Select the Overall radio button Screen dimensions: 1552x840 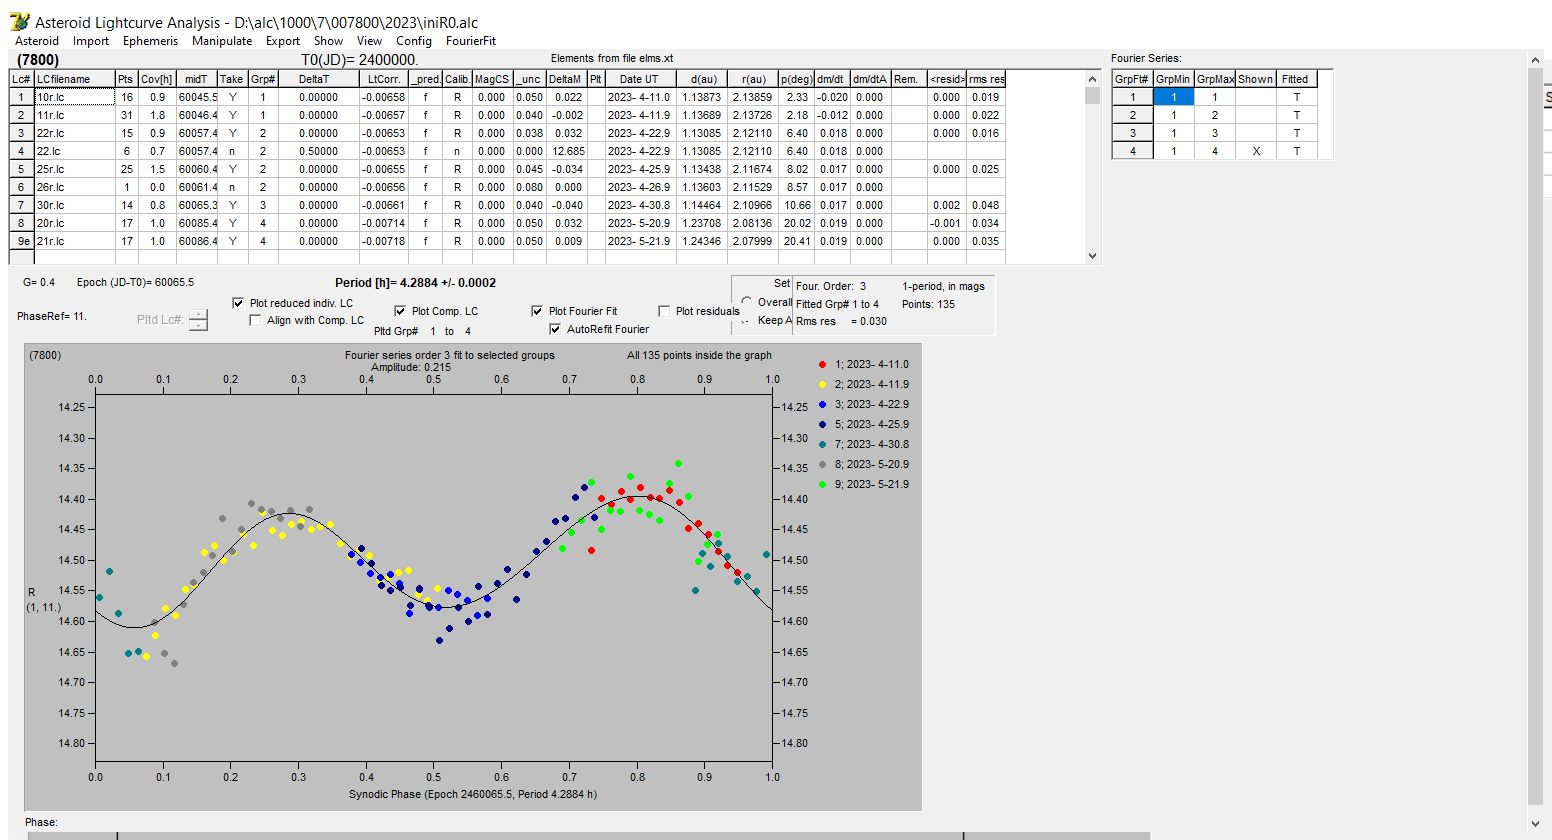tap(747, 301)
